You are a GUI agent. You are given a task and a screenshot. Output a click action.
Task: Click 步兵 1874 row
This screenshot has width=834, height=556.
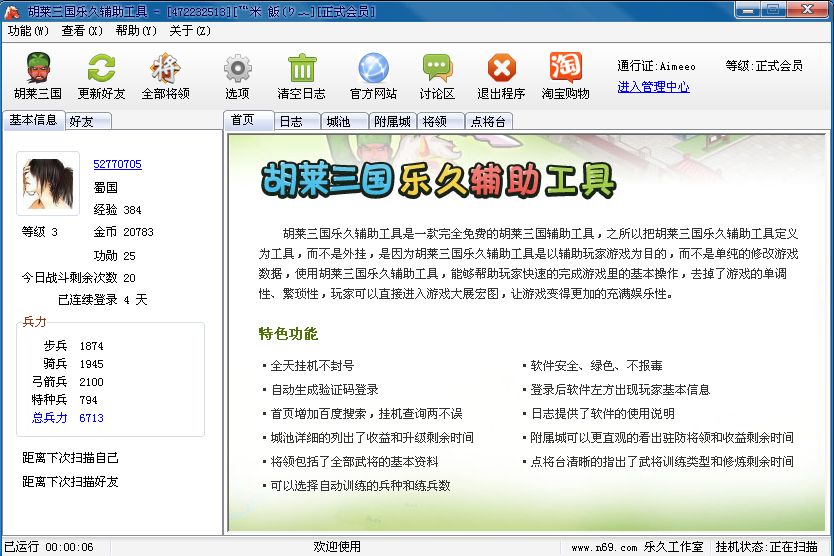coord(73,346)
